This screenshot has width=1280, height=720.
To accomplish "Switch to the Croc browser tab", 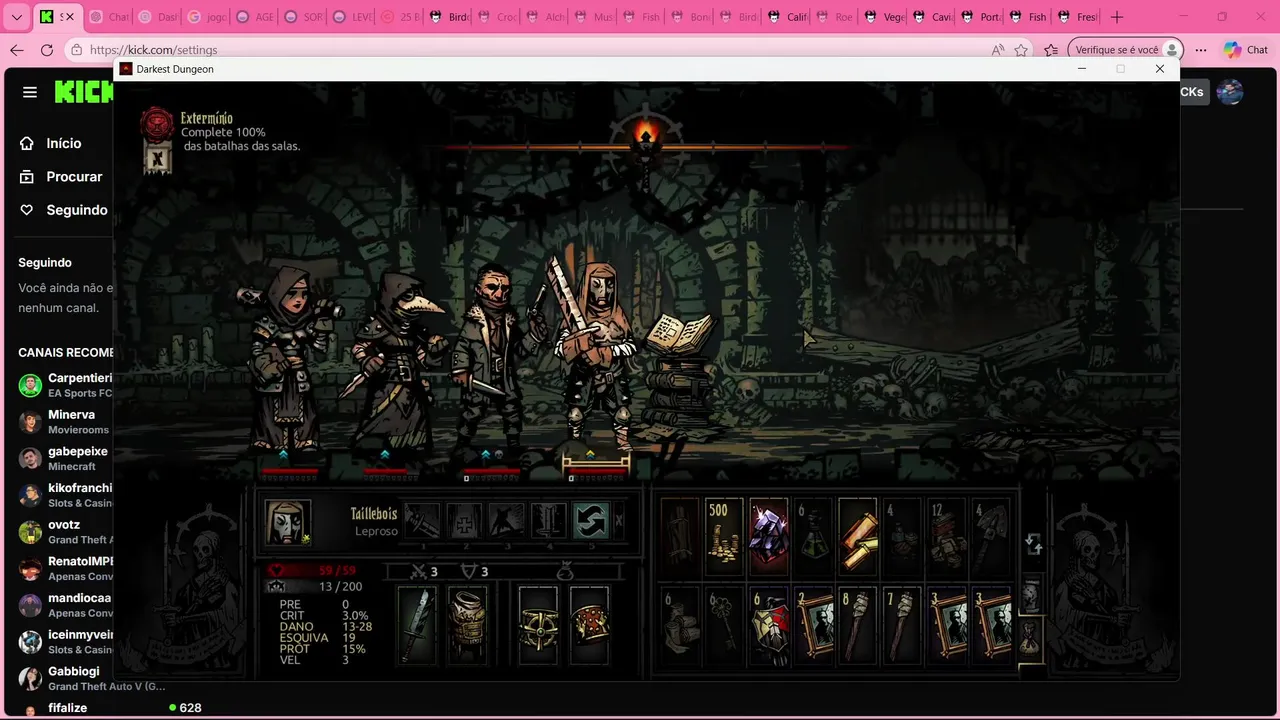I will [x=496, y=17].
